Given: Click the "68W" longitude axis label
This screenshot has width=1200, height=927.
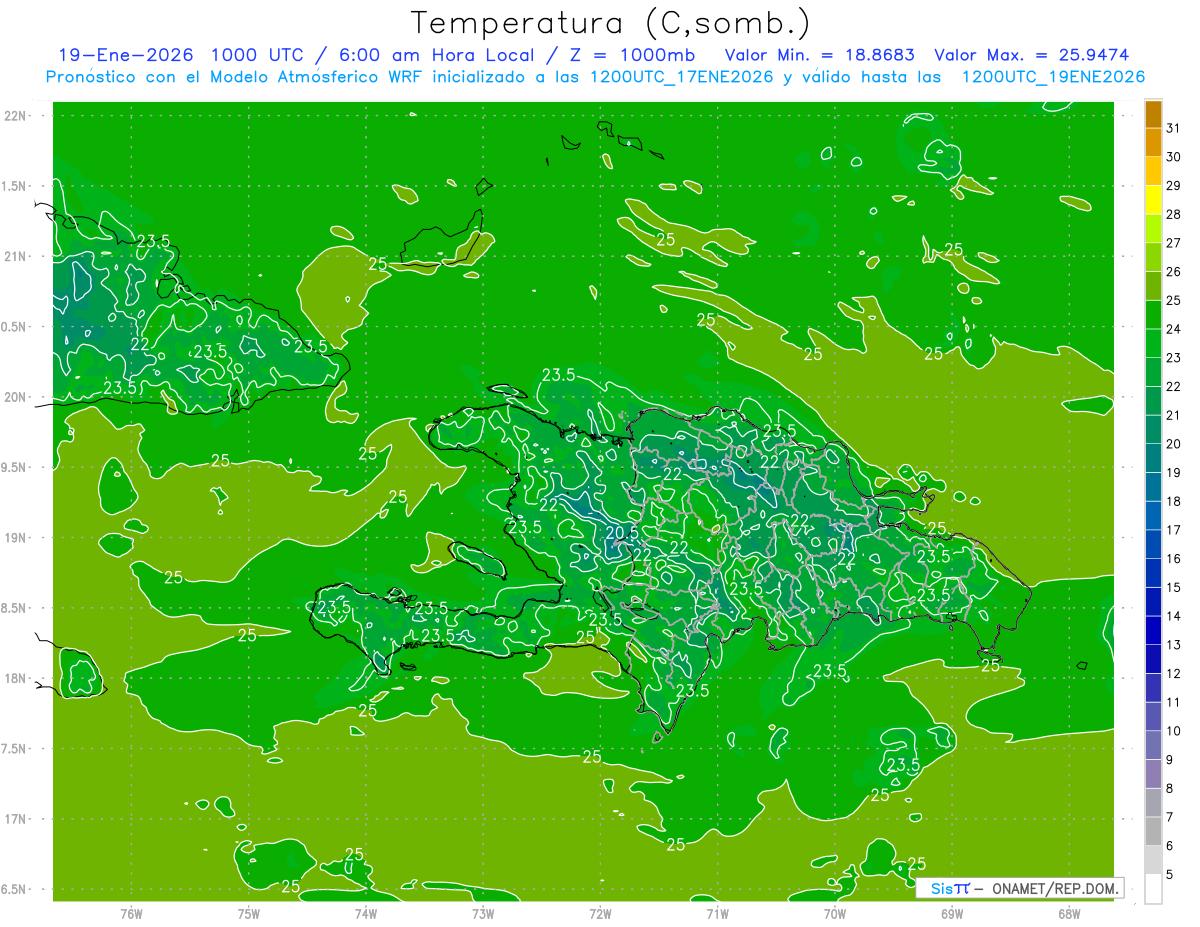Looking at the screenshot, I should click(1069, 914).
